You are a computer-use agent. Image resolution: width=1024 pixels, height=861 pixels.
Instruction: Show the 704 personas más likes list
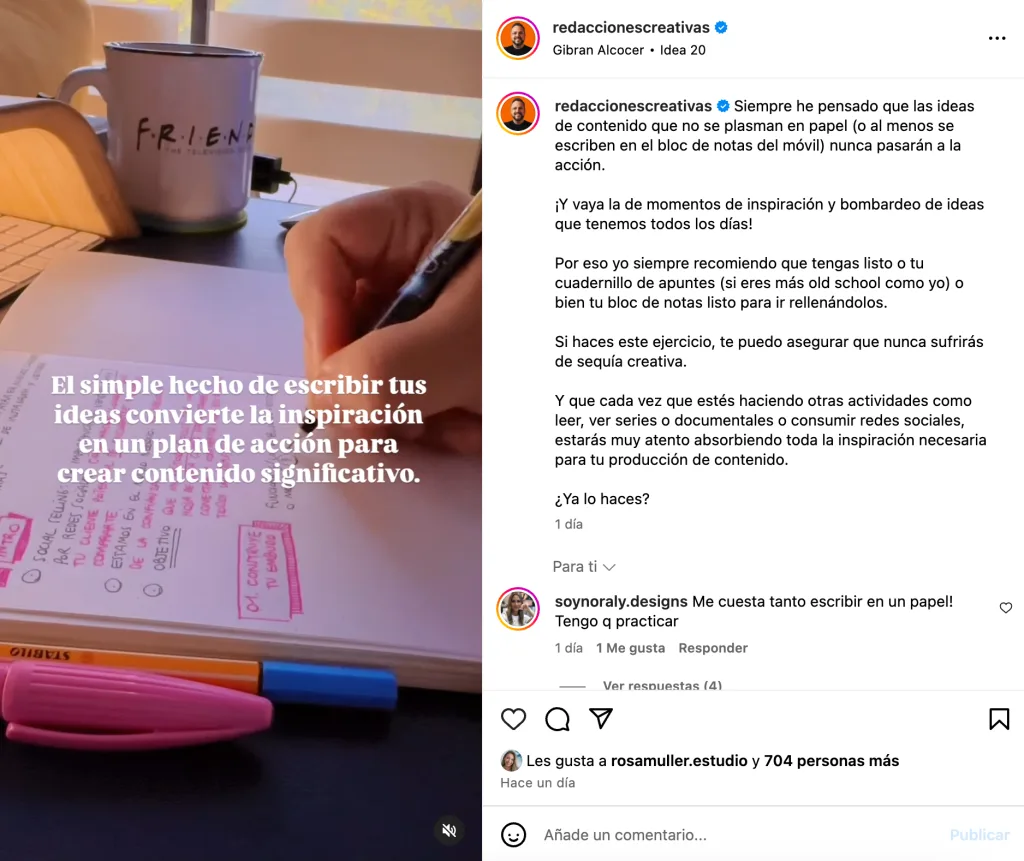(831, 760)
